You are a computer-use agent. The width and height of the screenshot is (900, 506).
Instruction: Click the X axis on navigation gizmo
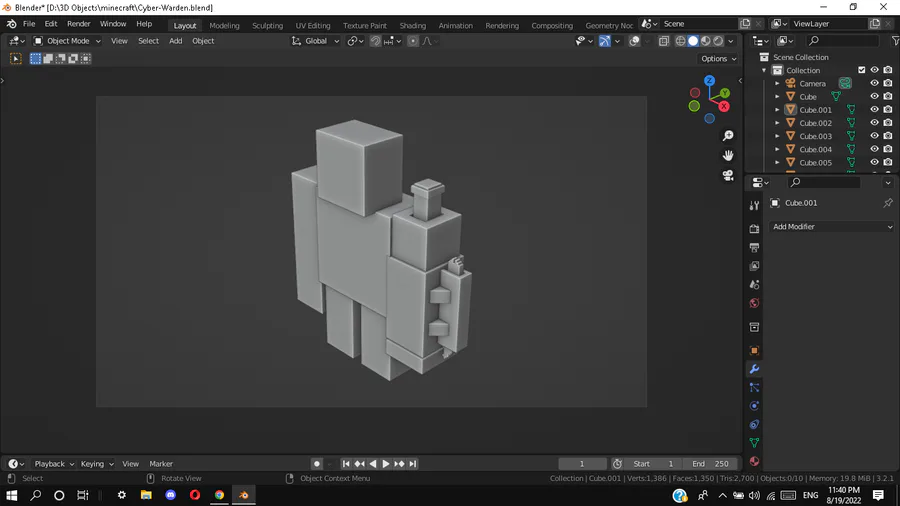724,107
